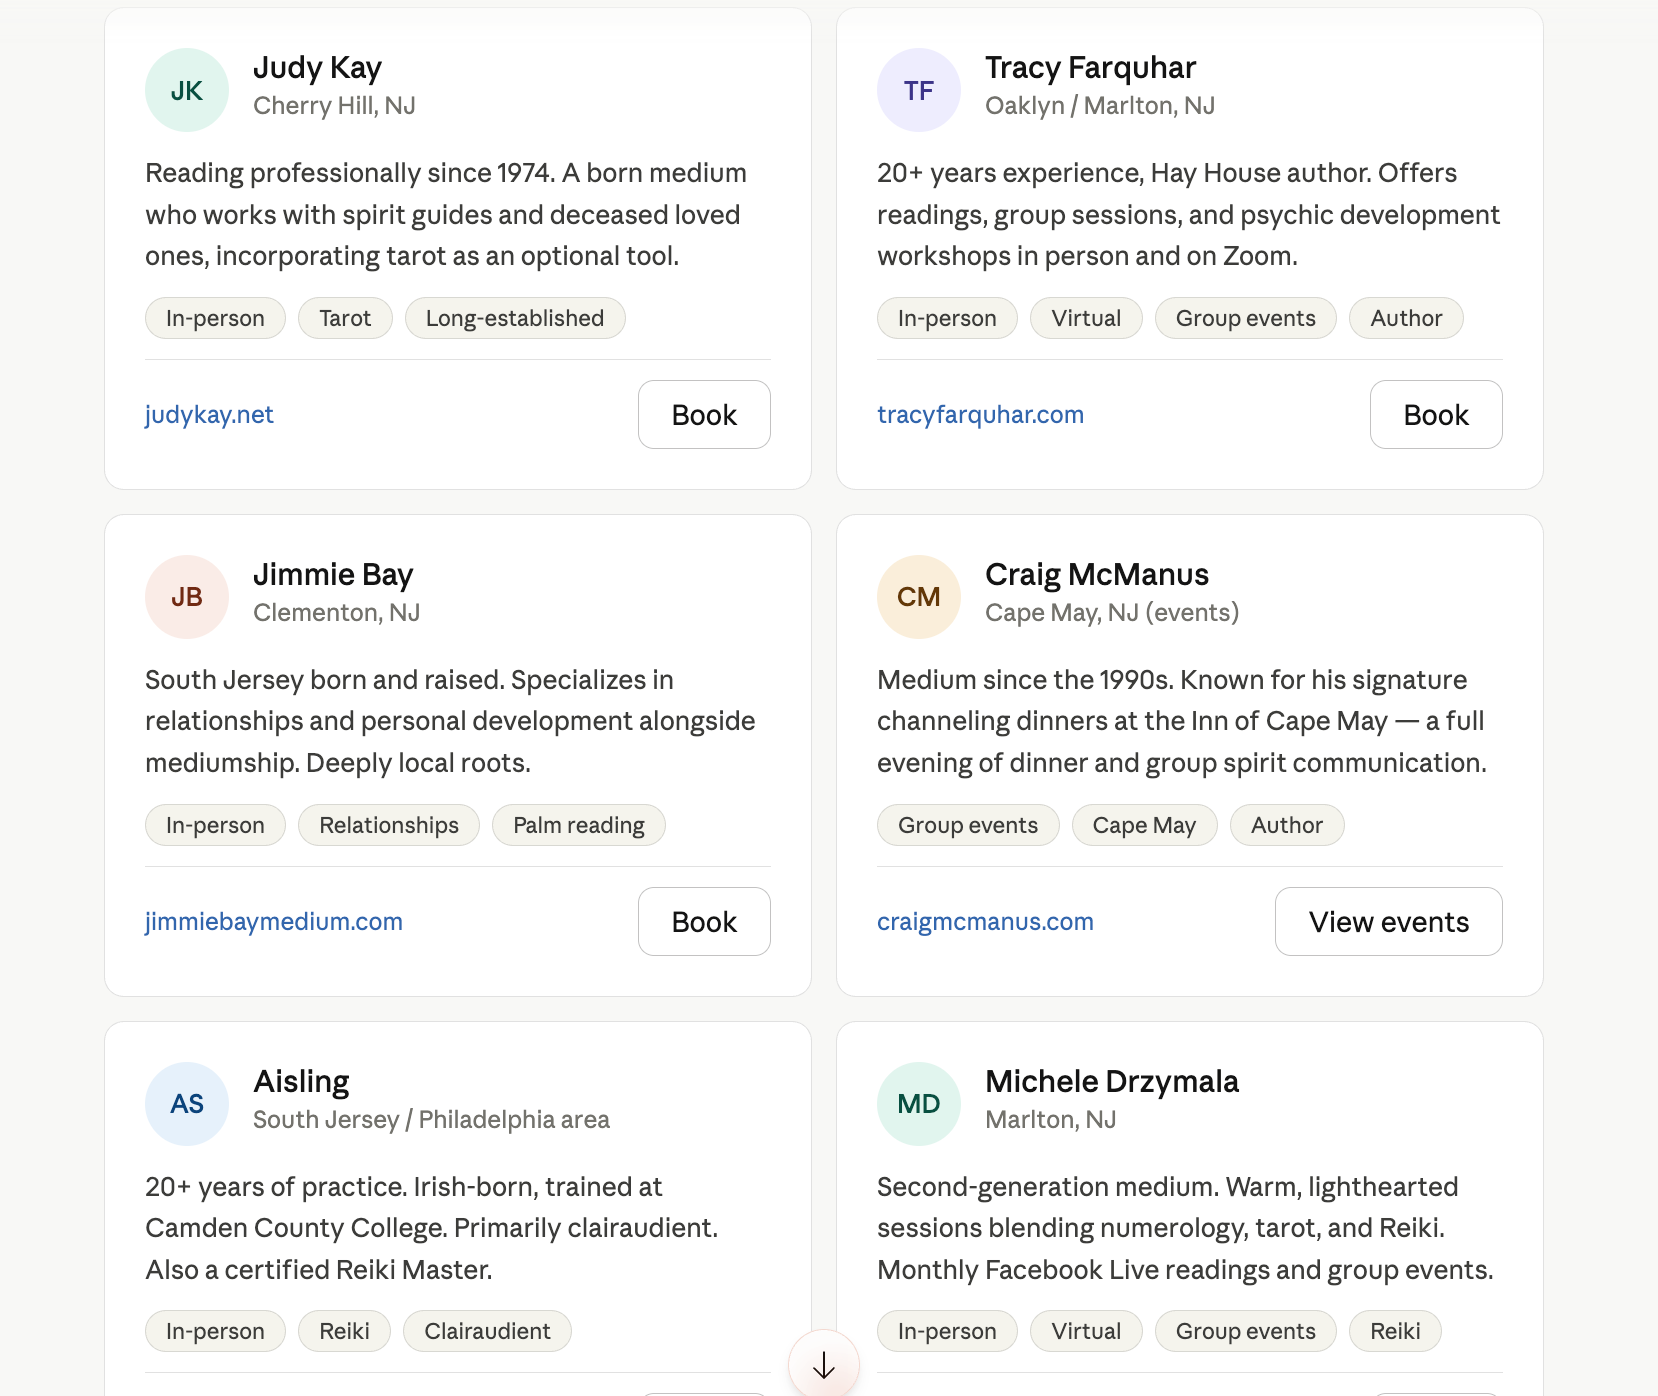The image size is (1658, 1396).
Task: Open the jimmiebaymedium.com link
Action: pyautogui.click(x=274, y=922)
